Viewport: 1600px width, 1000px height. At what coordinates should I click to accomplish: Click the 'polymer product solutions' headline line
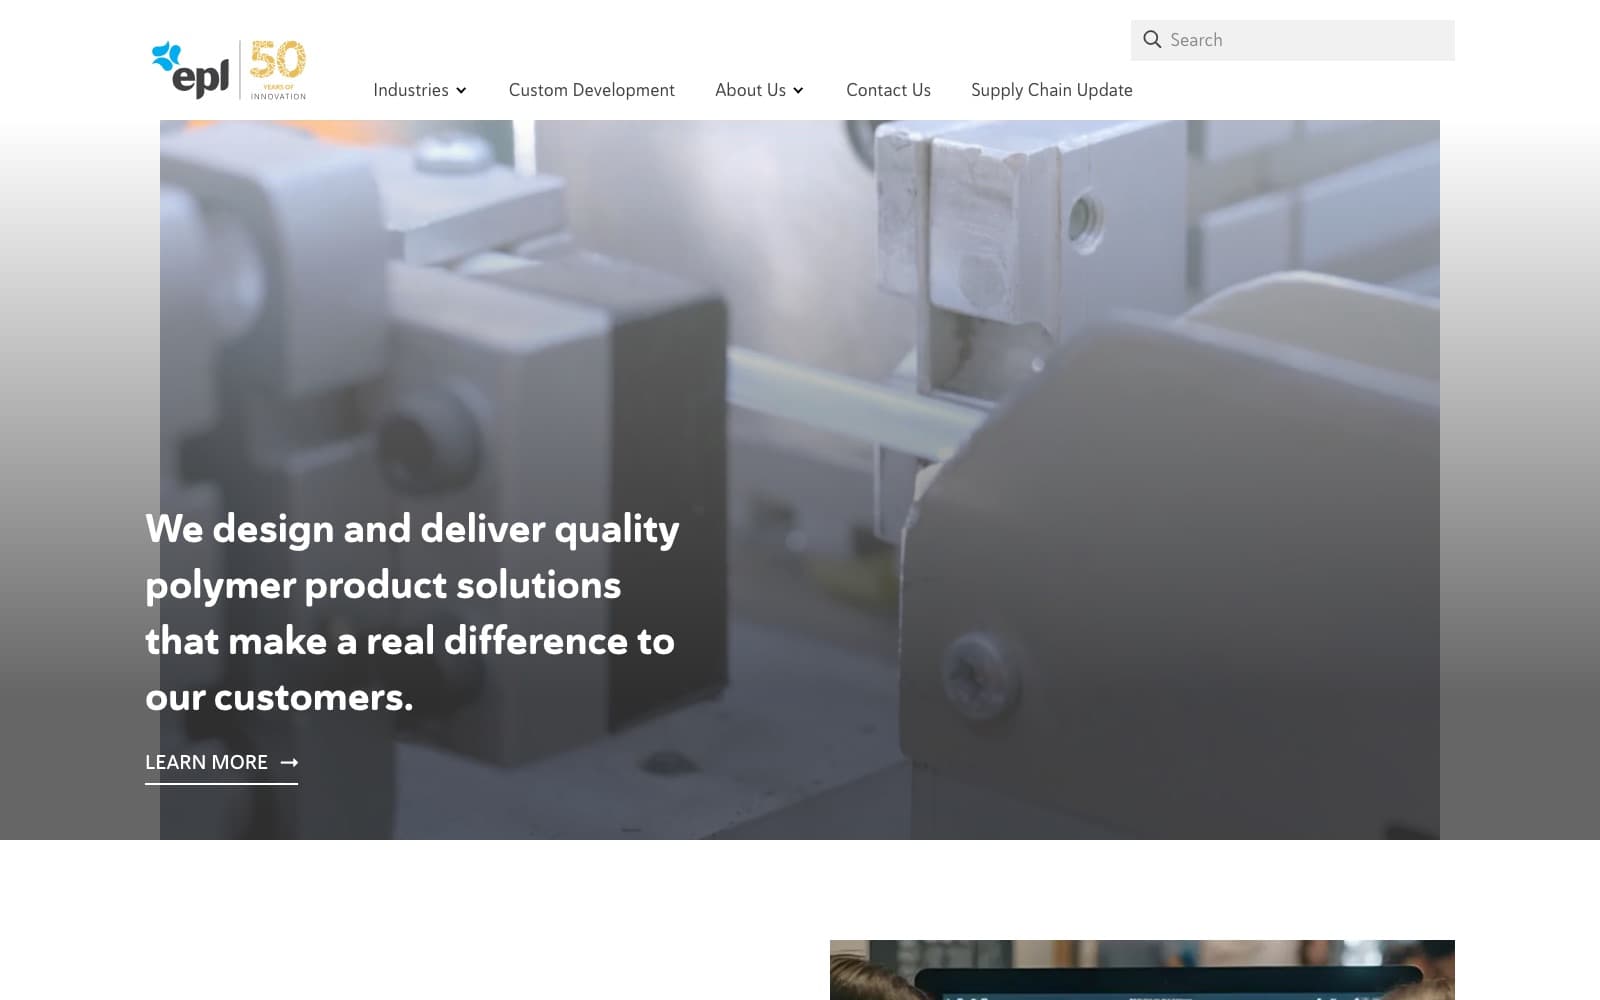pos(383,586)
